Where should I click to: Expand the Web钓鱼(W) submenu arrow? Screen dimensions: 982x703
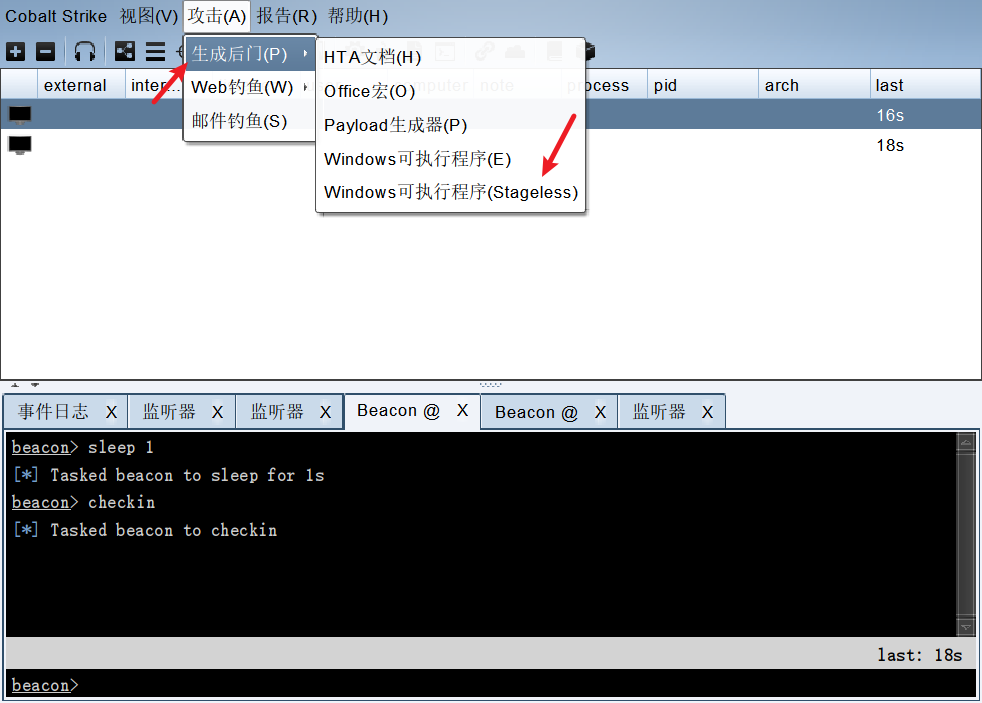[304, 88]
